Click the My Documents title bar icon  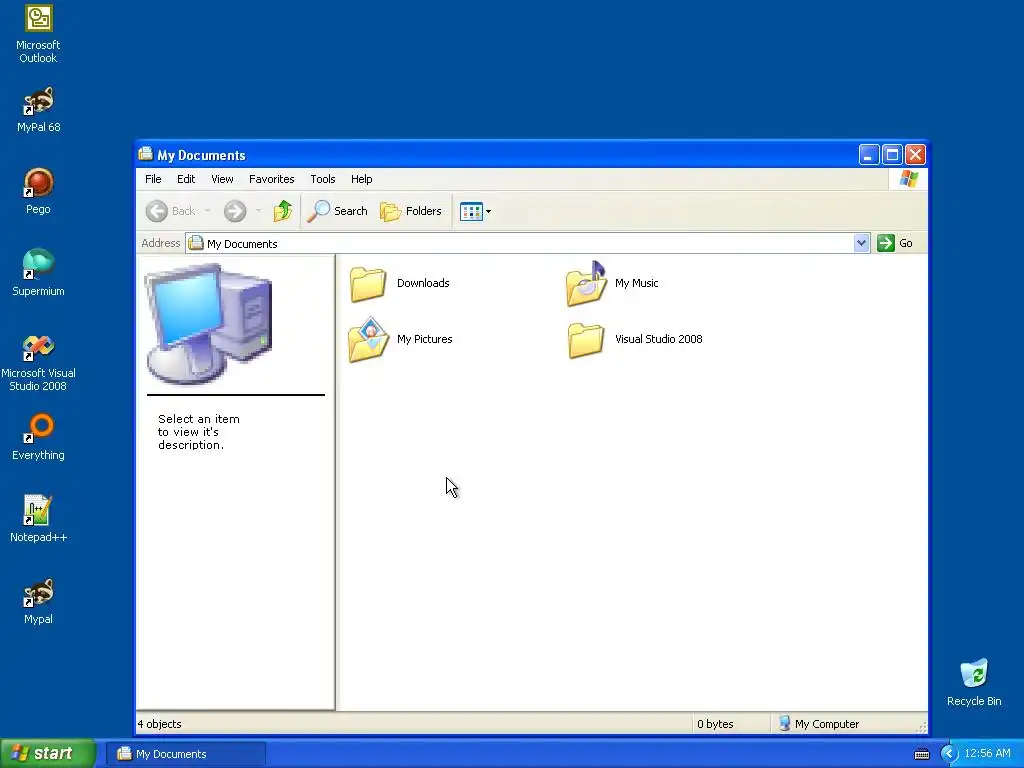coord(145,154)
